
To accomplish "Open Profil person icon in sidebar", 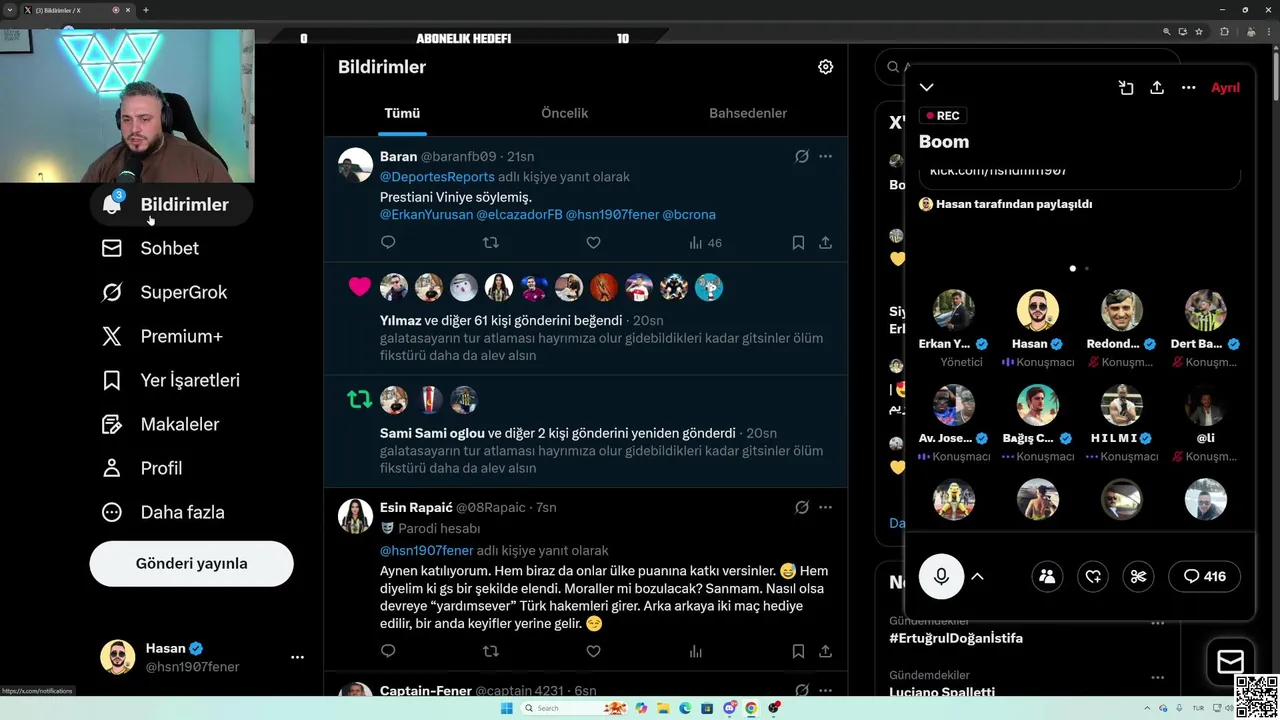I will 112,468.
